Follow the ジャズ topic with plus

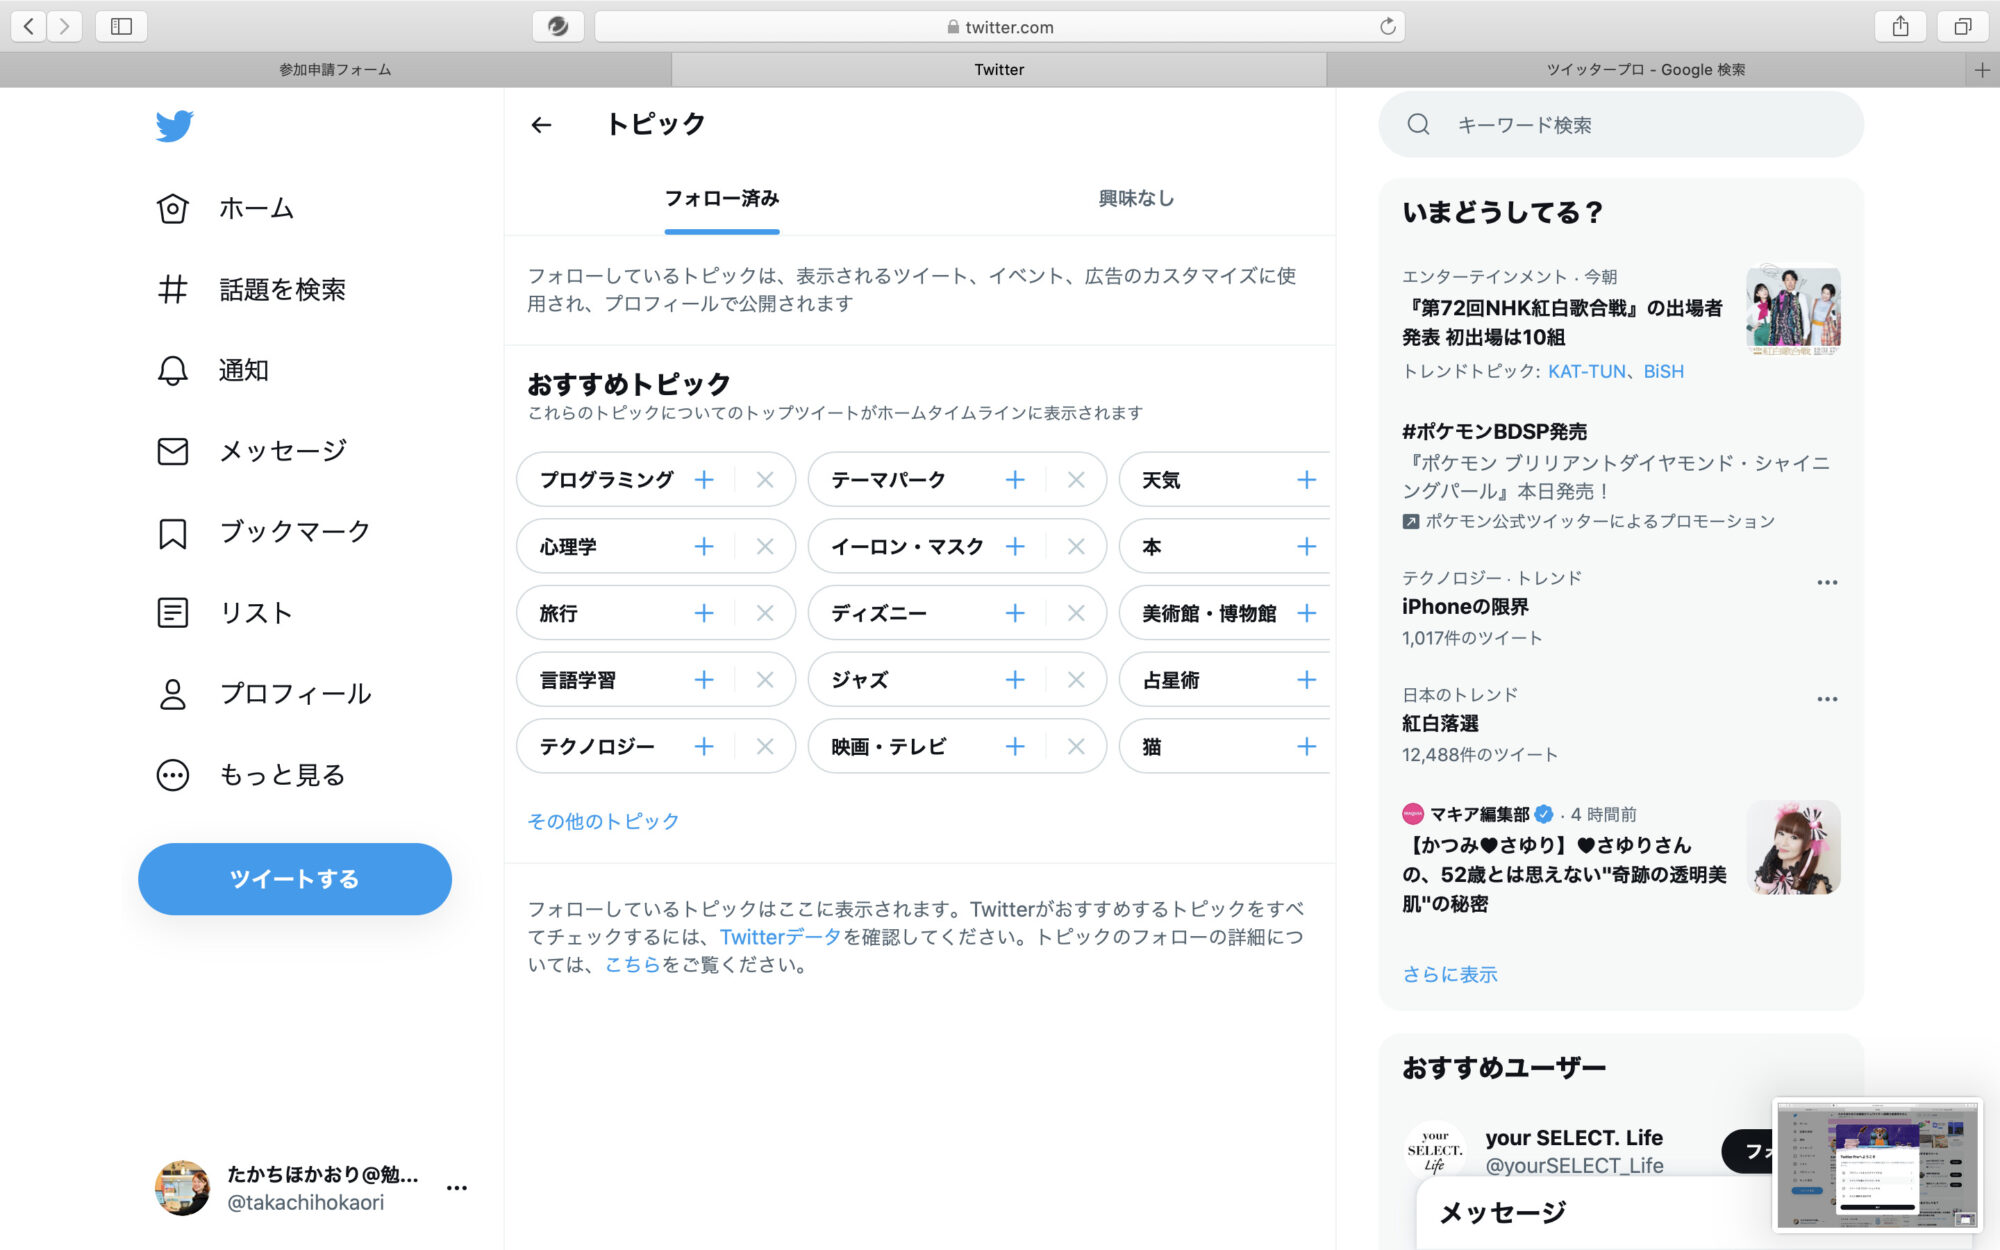tap(1015, 680)
